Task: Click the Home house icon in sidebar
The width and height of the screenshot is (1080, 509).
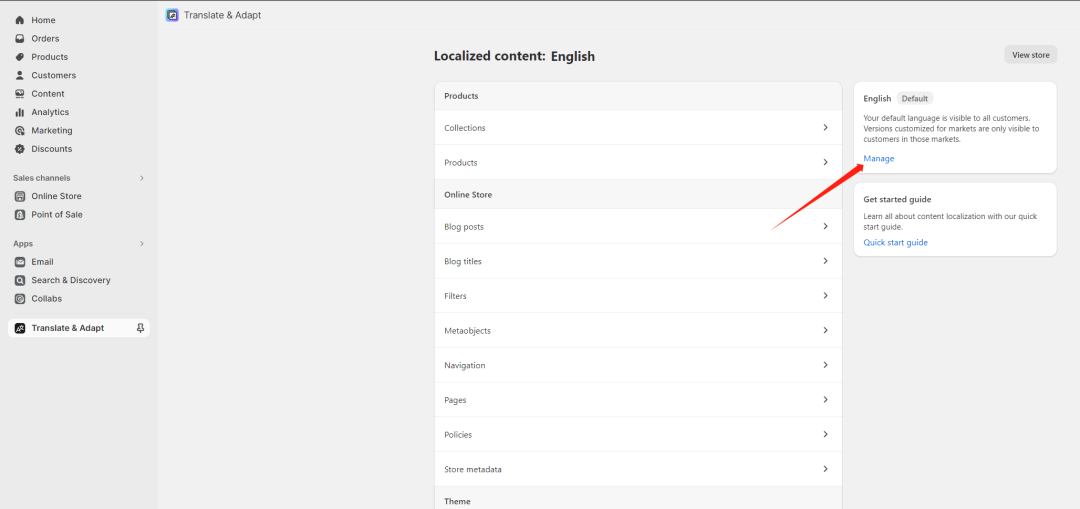Action: (x=20, y=20)
